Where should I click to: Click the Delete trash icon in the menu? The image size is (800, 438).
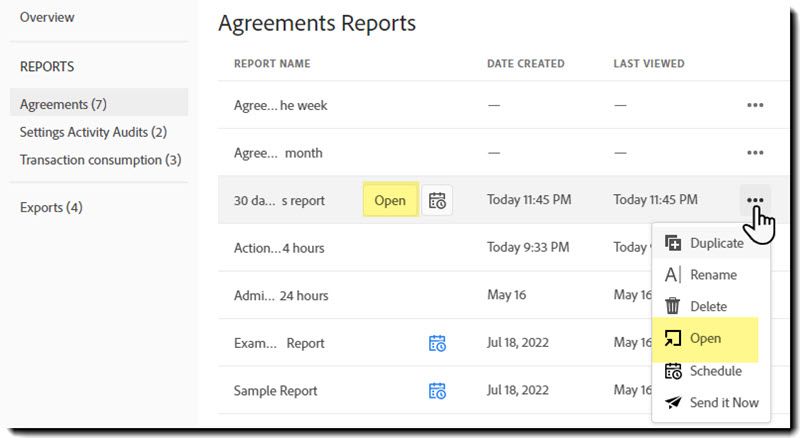coord(673,306)
